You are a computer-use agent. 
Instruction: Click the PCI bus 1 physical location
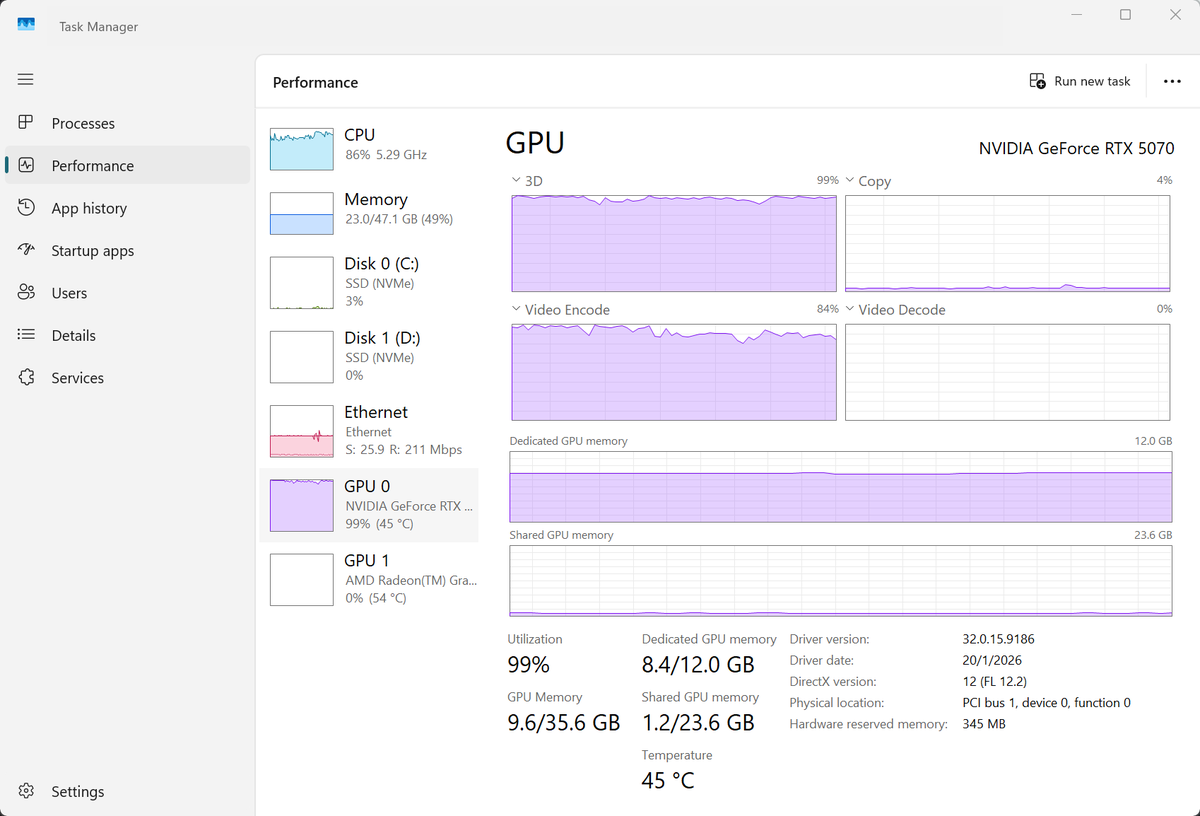(x=1046, y=703)
